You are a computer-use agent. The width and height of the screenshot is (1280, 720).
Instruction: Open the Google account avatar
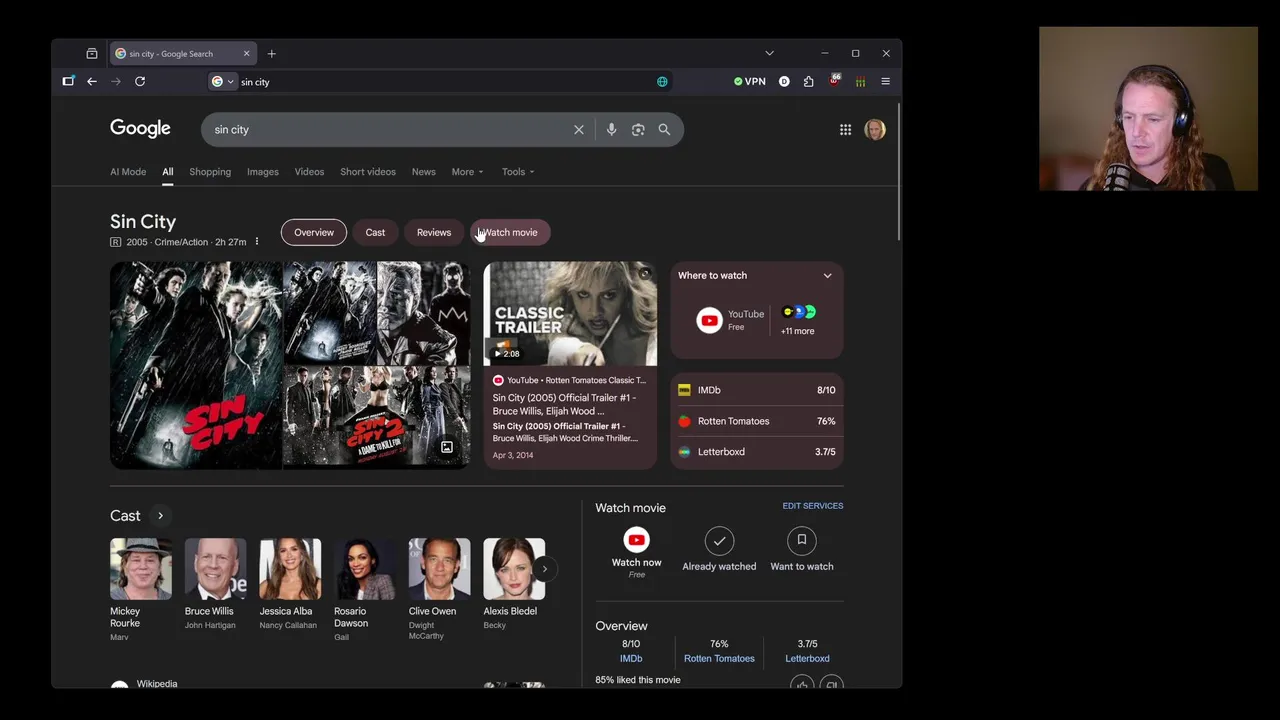875,129
